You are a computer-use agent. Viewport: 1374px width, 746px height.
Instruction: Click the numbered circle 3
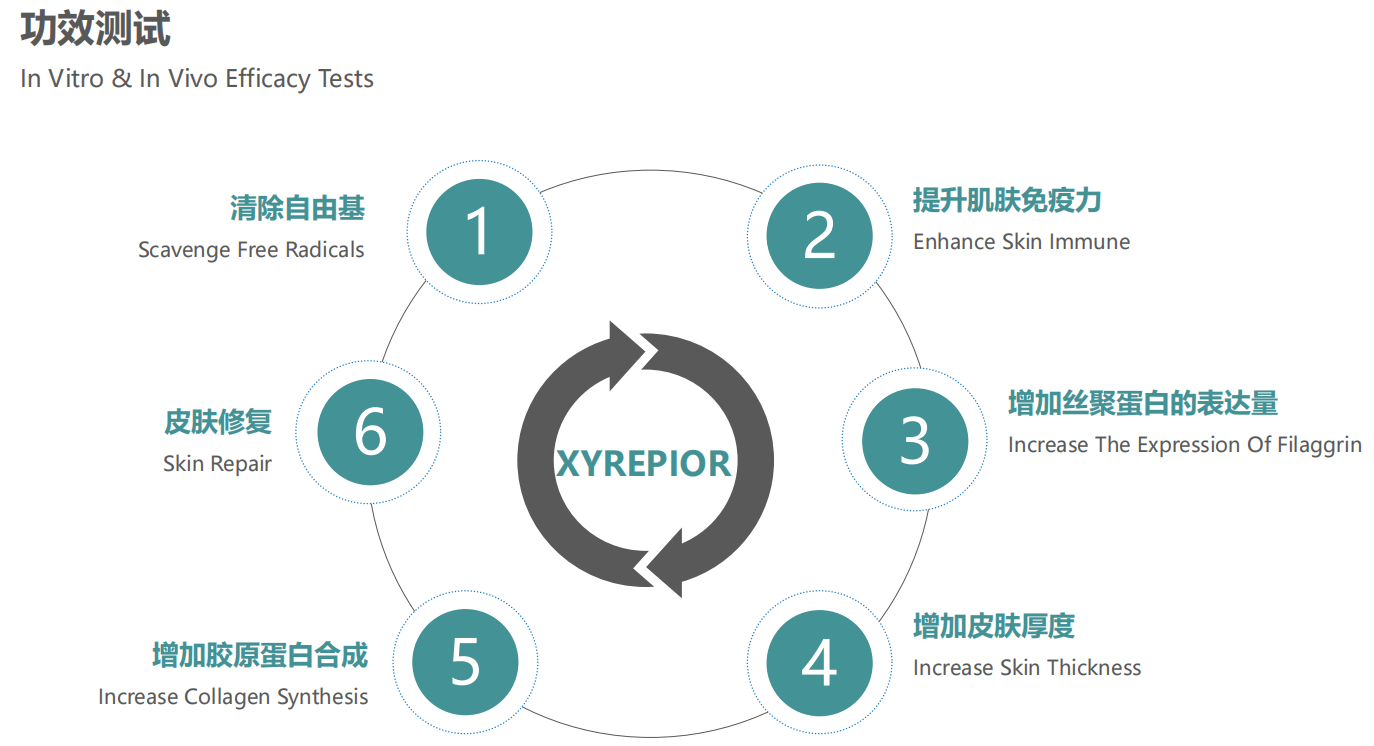(914, 441)
